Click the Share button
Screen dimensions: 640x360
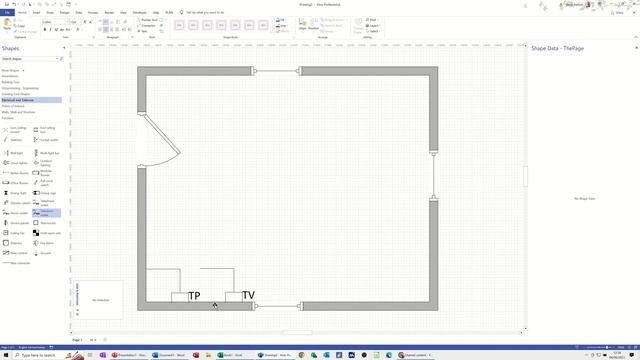(618, 13)
